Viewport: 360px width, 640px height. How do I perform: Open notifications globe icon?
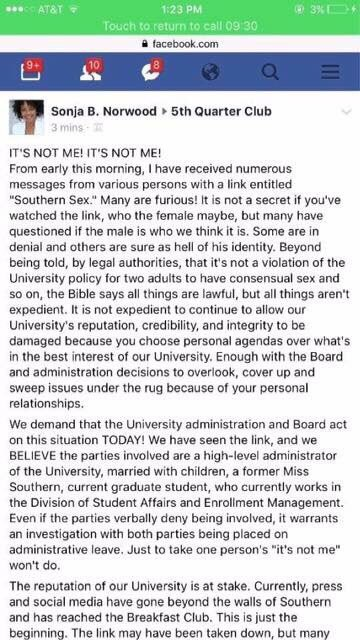[x=210, y=72]
